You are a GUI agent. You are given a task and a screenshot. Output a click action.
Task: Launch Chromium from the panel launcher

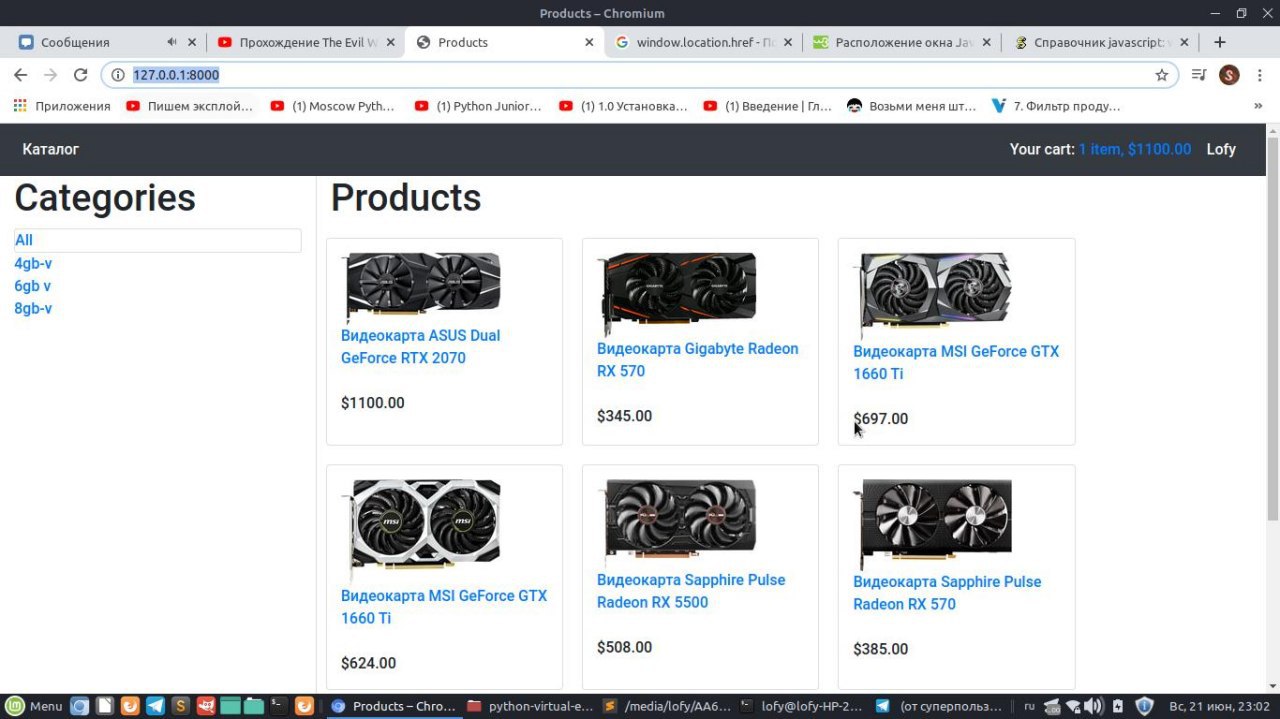pyautogui.click(x=79, y=706)
